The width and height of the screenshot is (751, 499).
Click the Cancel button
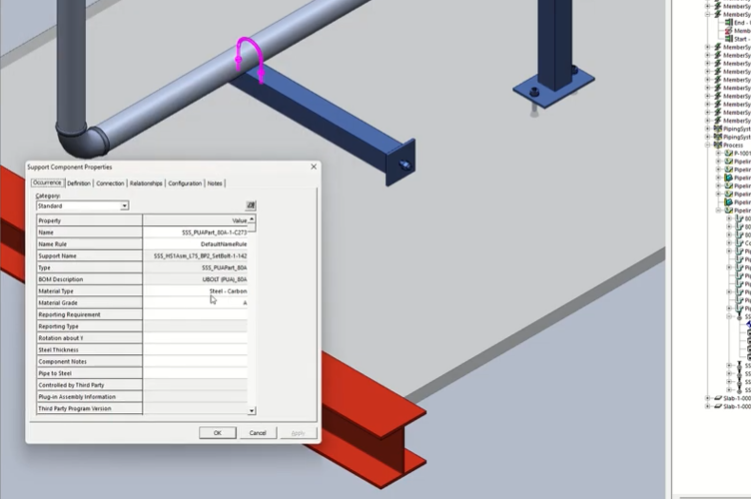(x=257, y=433)
